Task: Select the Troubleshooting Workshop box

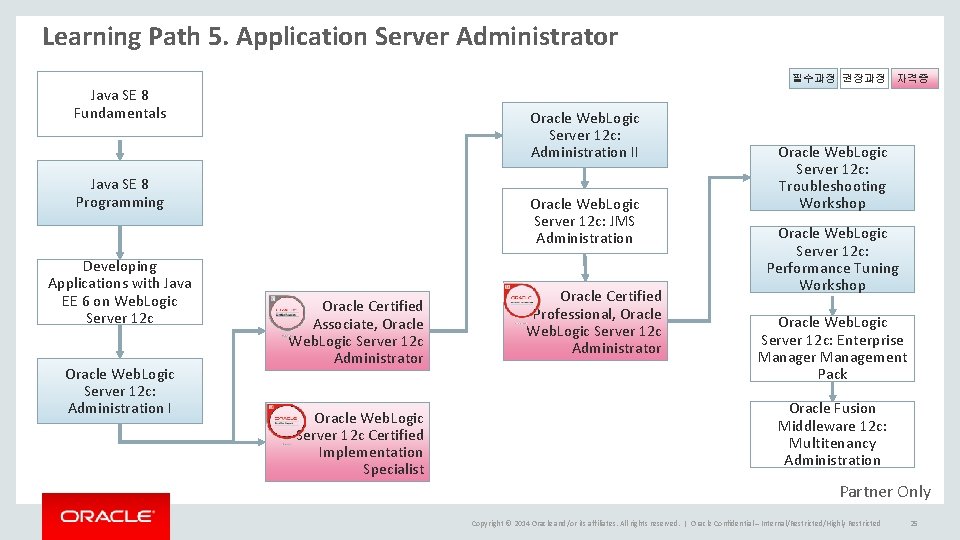Action: [832, 178]
